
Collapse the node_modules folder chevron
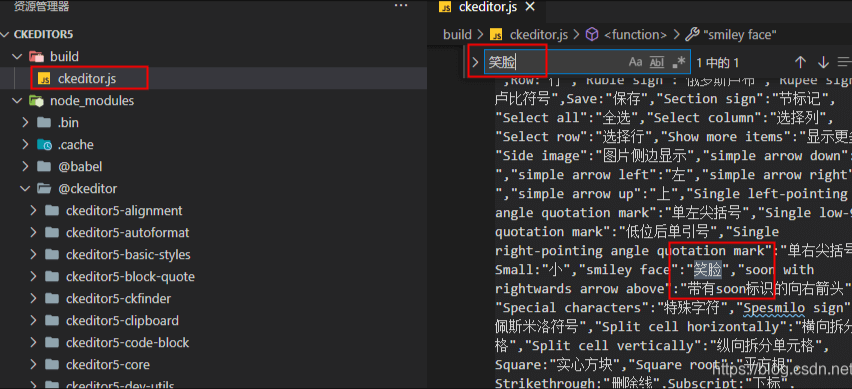tap(17, 101)
